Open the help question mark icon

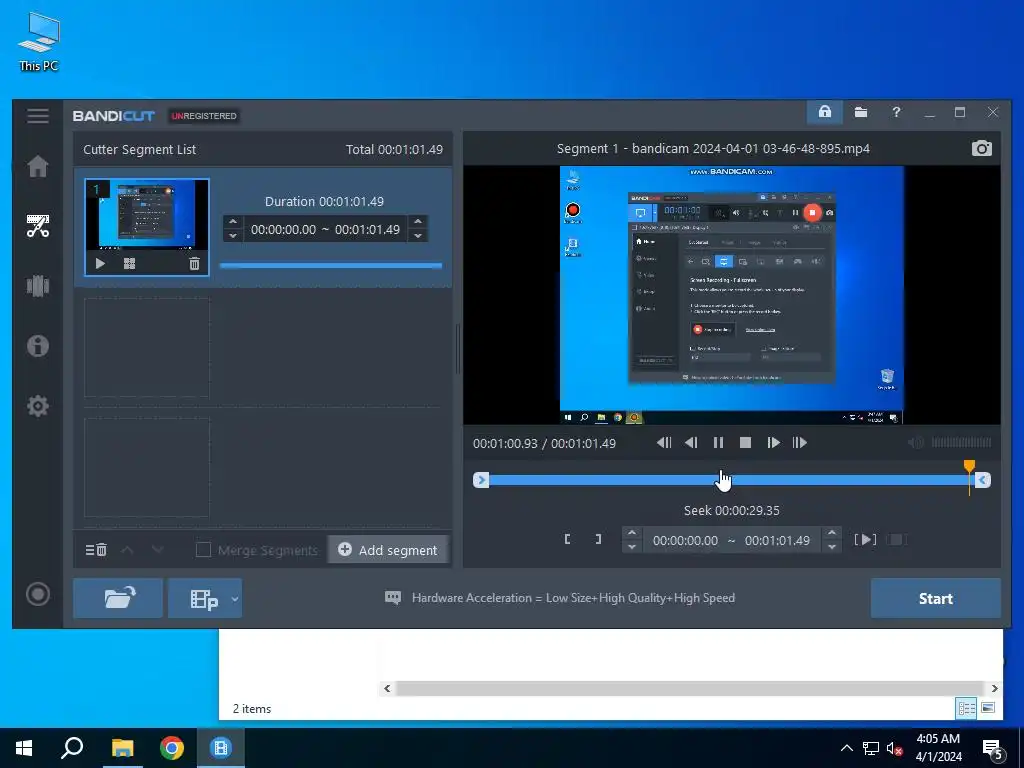[896, 112]
